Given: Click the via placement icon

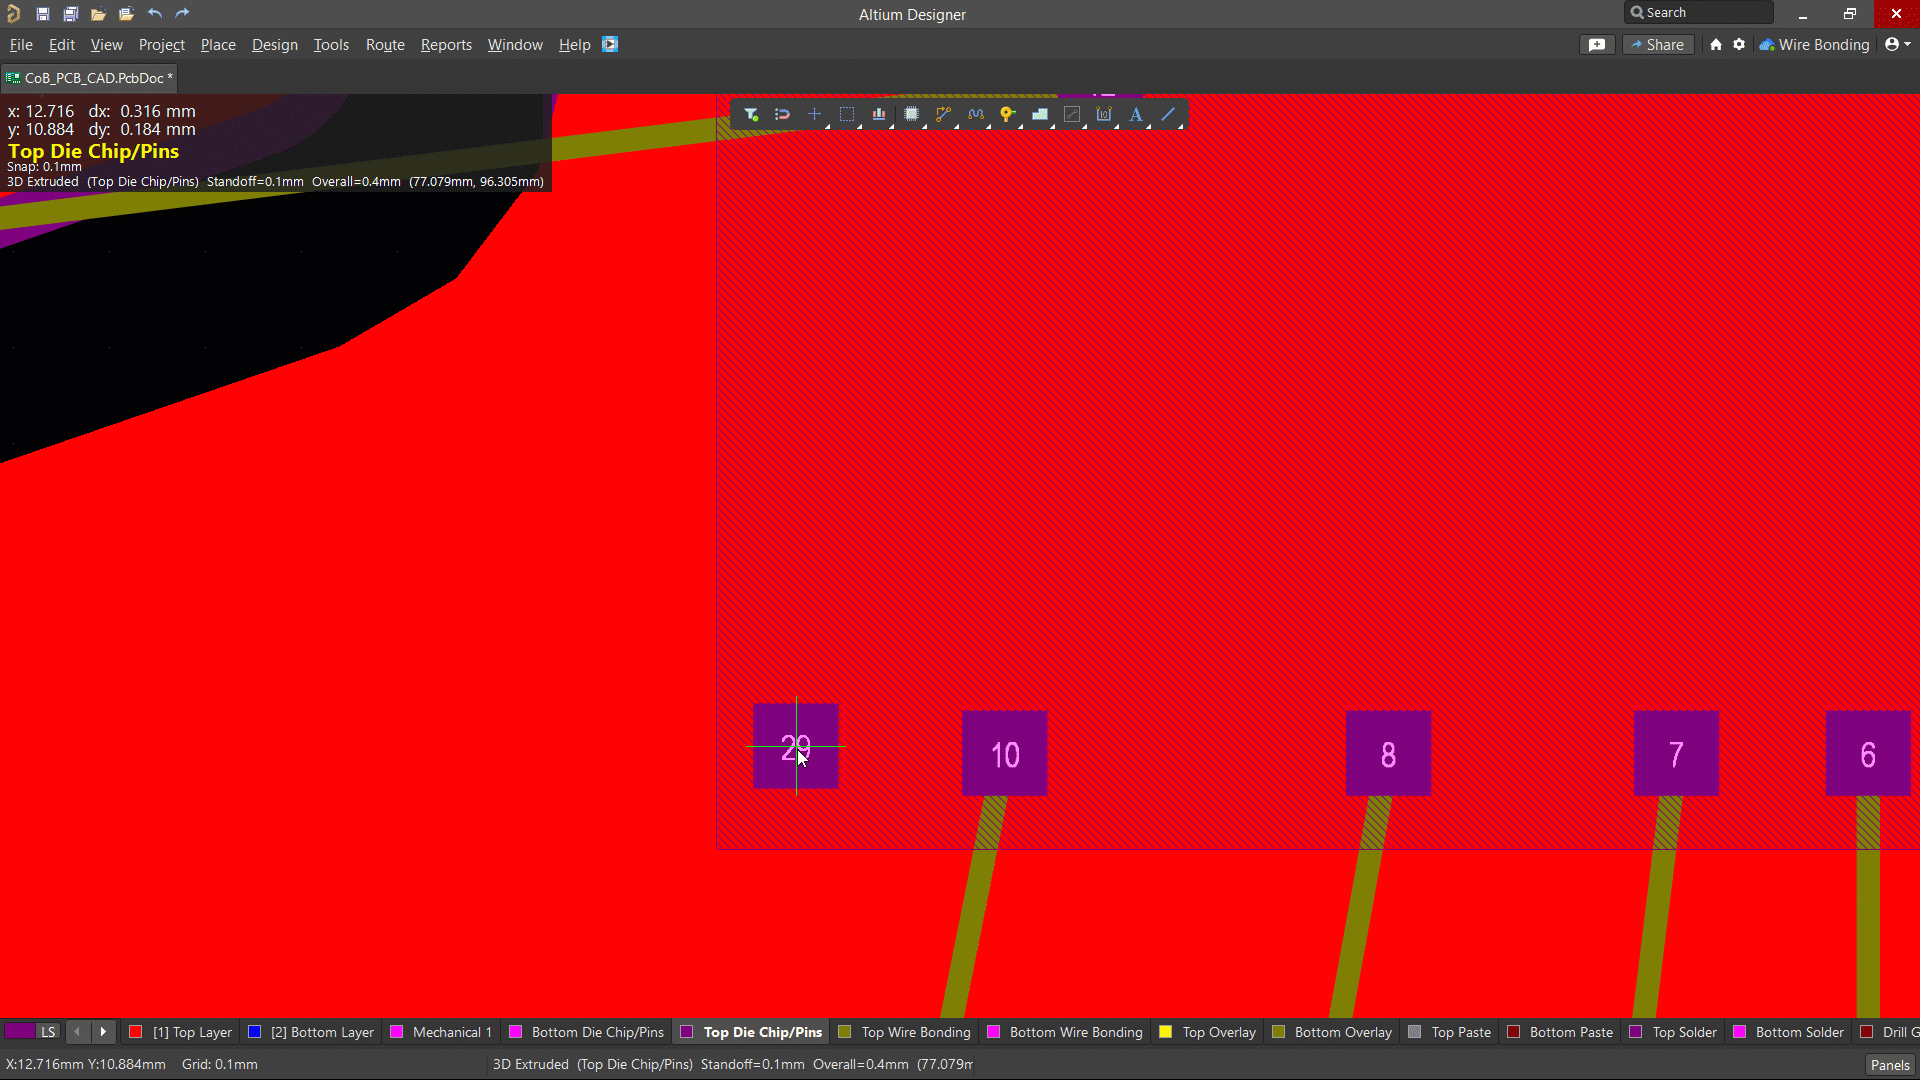Looking at the screenshot, I should [1008, 114].
